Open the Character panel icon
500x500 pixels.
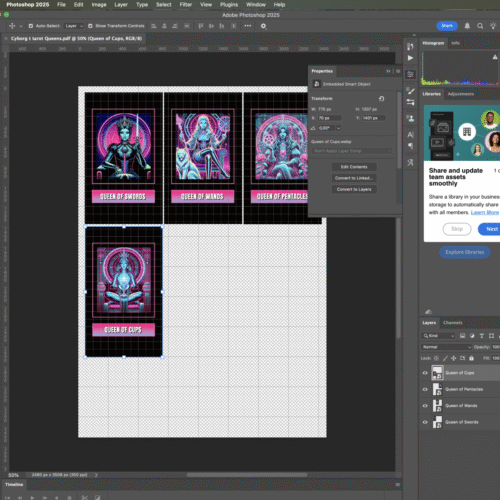(410, 135)
